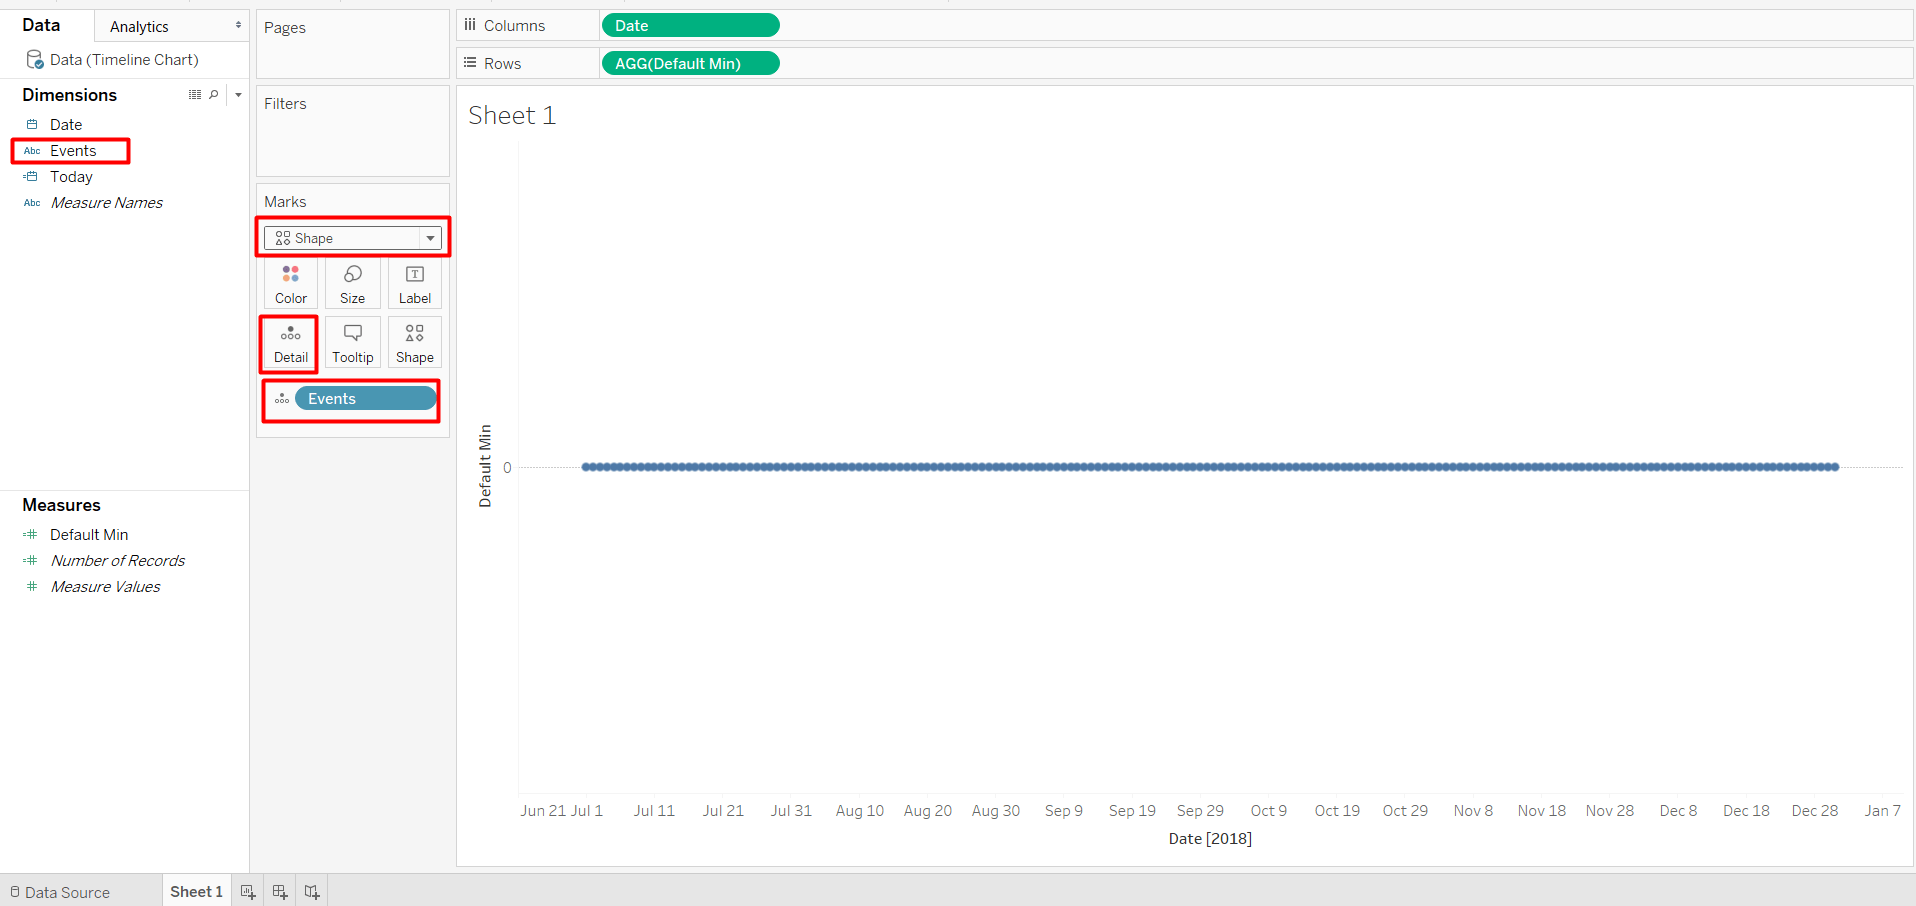
Task: Create a new worksheet
Action: coord(247,890)
